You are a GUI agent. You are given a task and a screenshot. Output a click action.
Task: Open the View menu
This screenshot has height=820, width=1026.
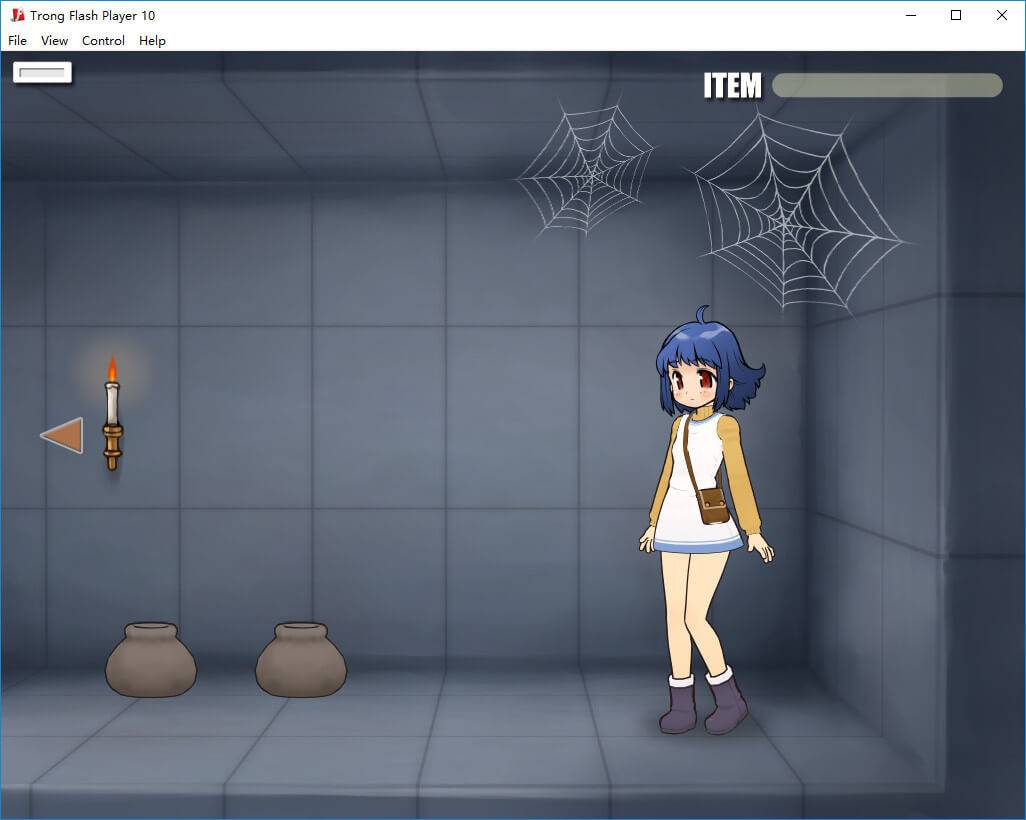click(54, 41)
